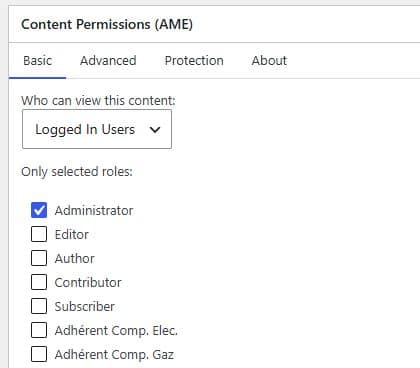This screenshot has height=368, width=420.
Task: Click the 'Only selected roles:' label
Action: click(77, 172)
